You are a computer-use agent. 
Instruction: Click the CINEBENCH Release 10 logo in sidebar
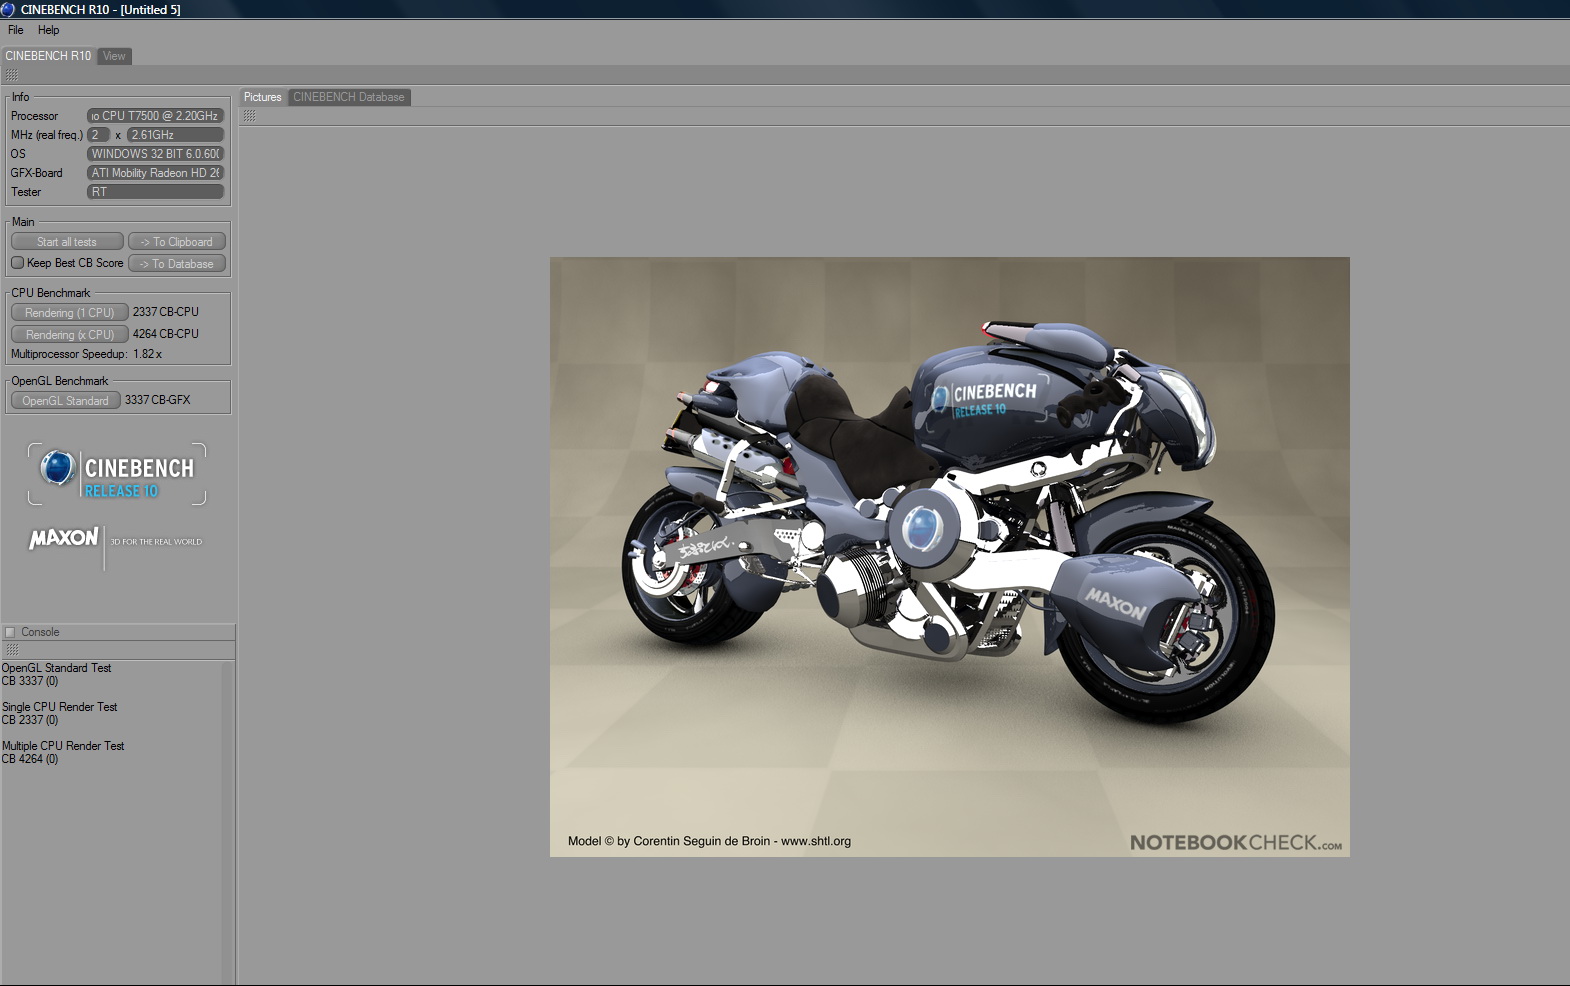(x=117, y=474)
